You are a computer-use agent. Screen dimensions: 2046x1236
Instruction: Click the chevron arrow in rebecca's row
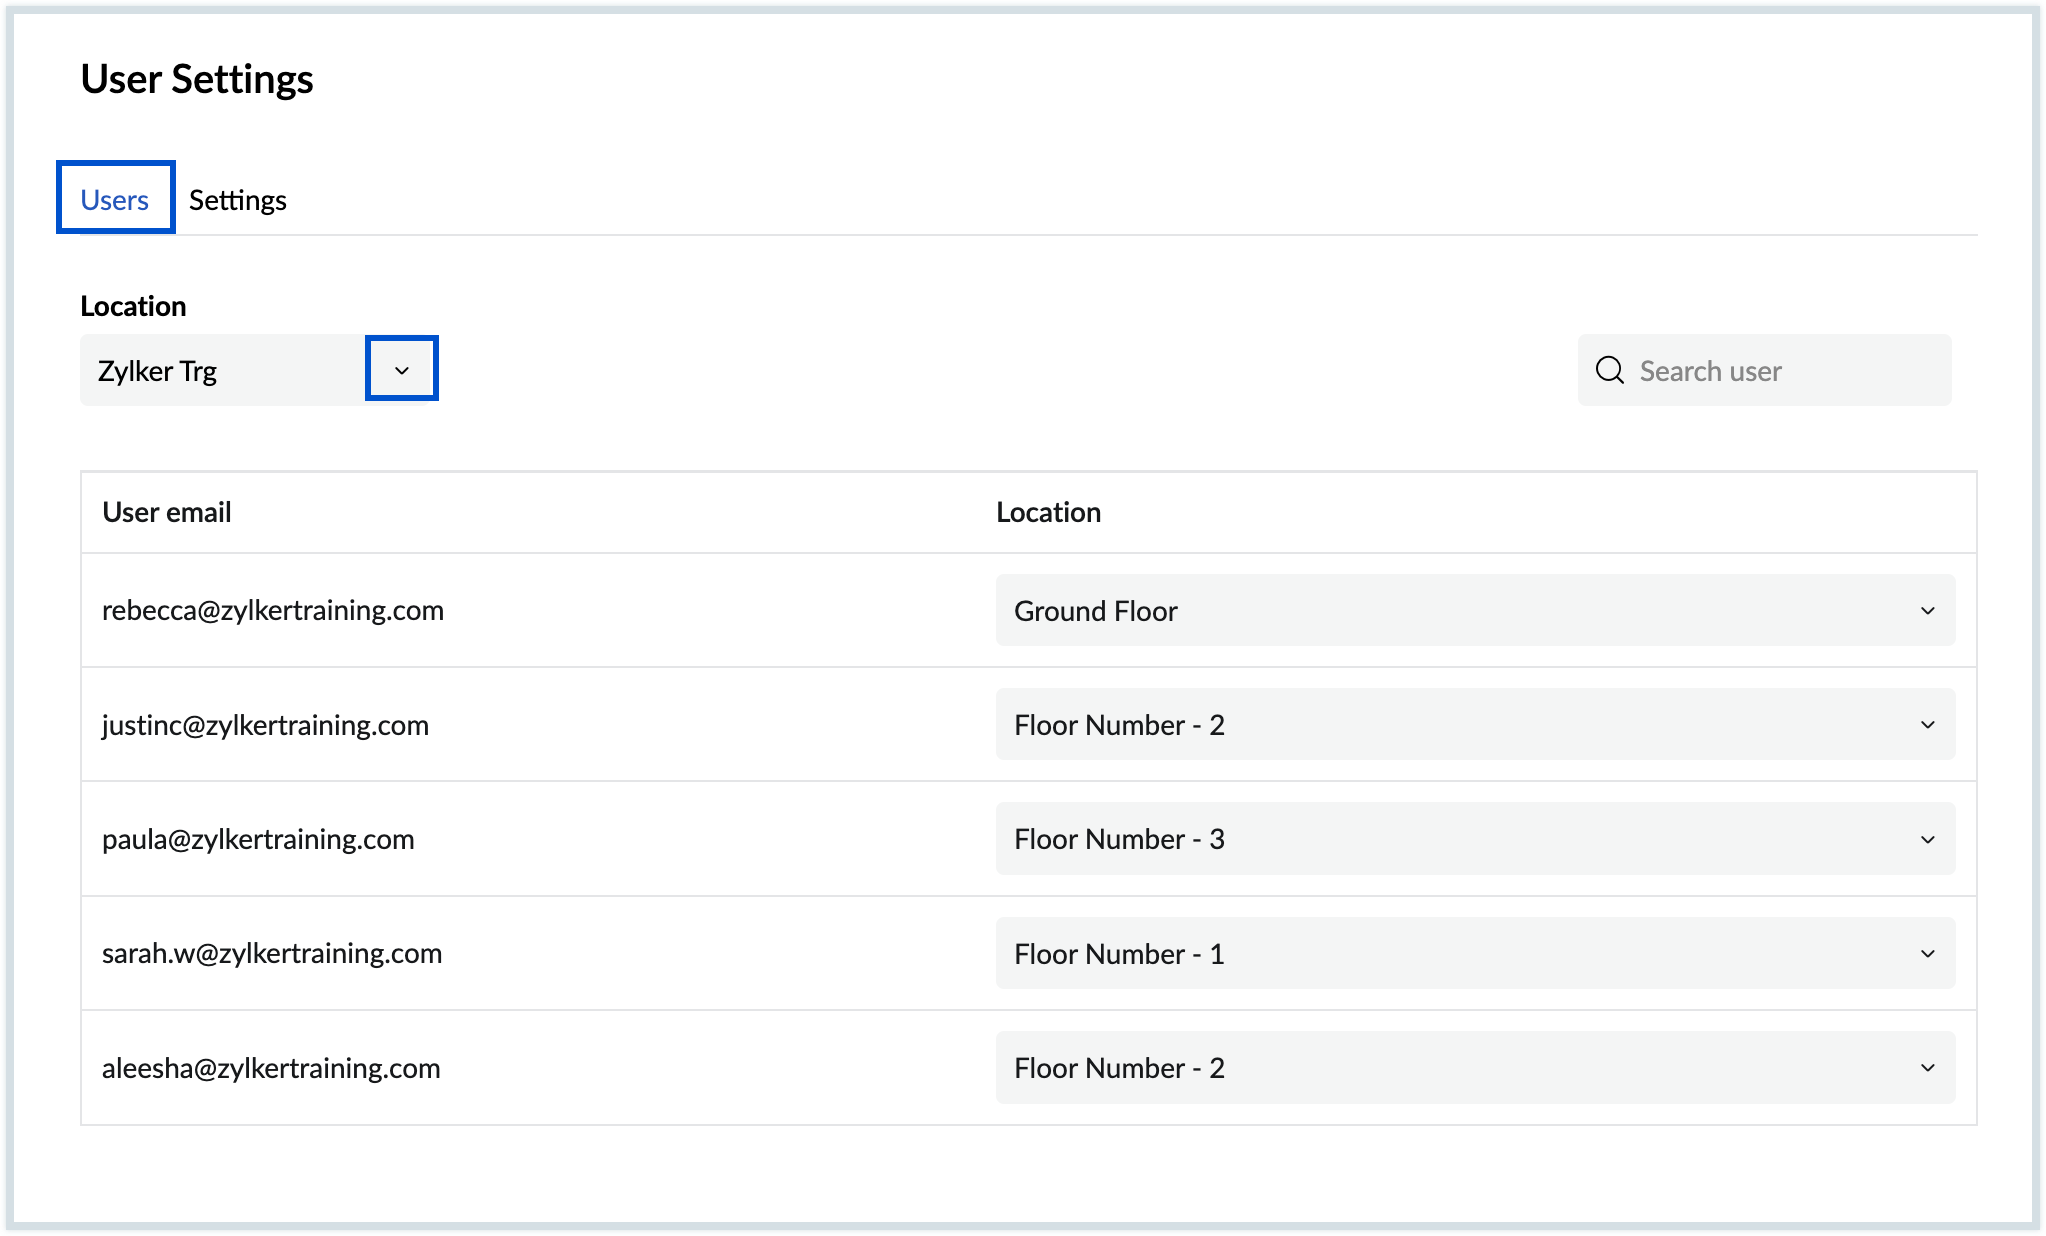point(1927,611)
